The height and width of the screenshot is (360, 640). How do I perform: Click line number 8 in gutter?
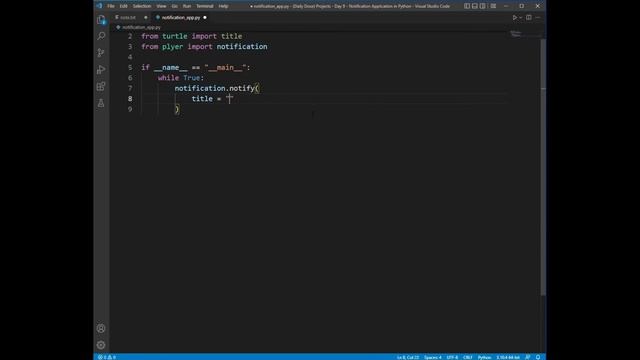pyautogui.click(x=130, y=99)
